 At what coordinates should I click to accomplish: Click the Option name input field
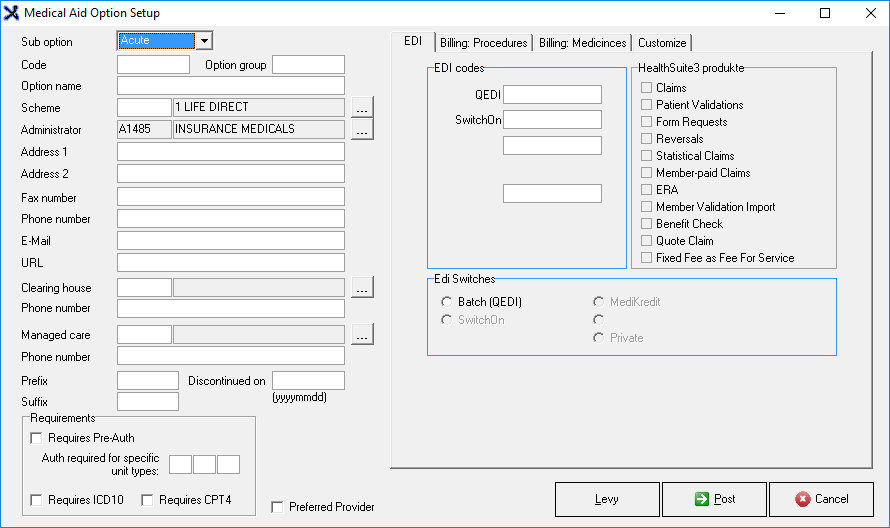click(230, 86)
